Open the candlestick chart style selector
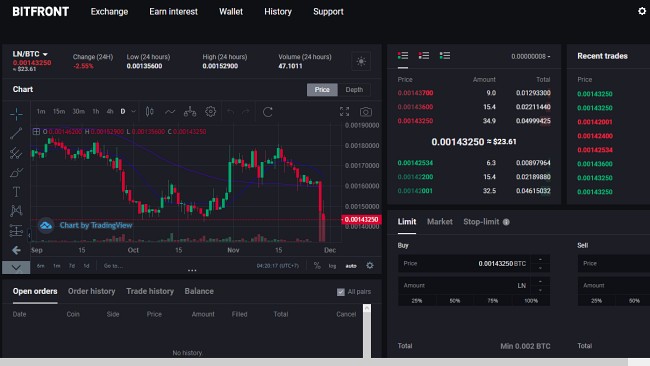Image resolution: width=650 pixels, height=366 pixels. [x=150, y=111]
